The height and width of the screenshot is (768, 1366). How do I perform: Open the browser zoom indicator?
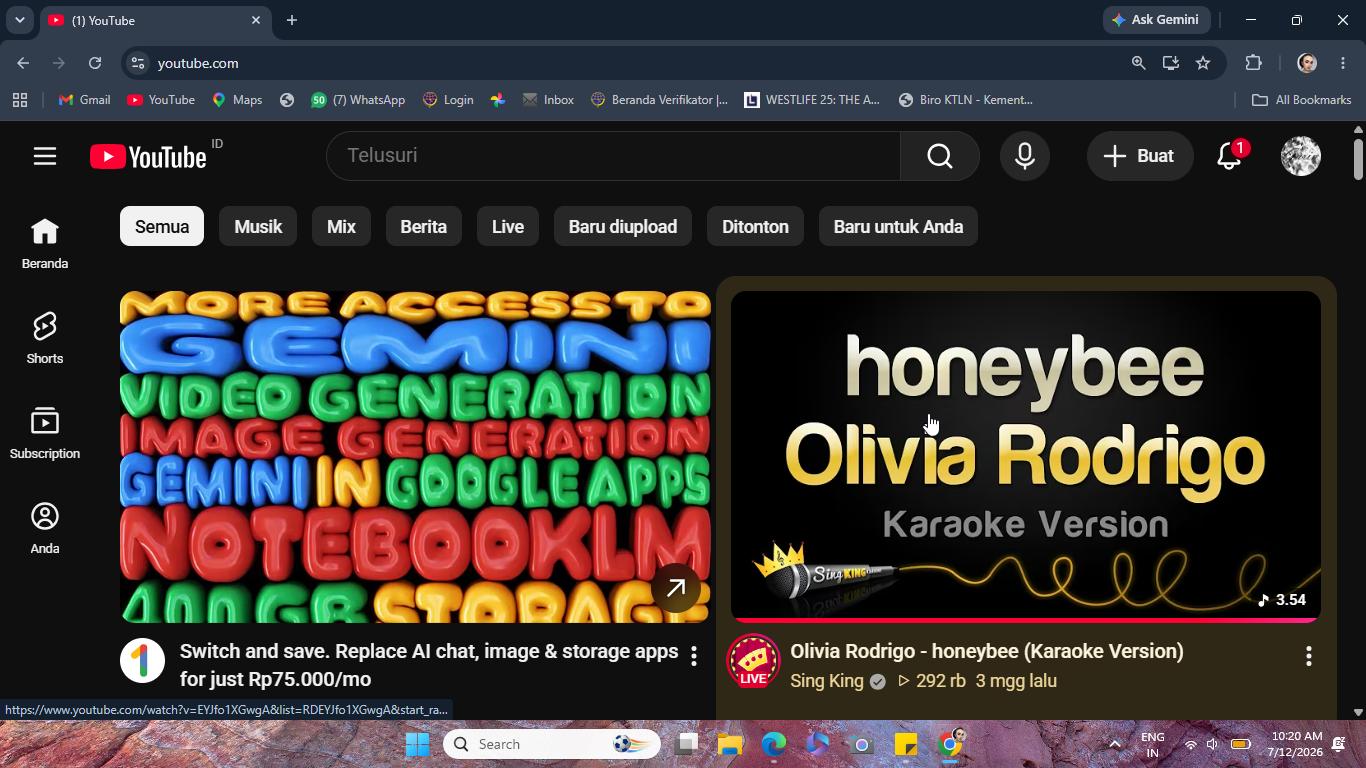(1138, 63)
